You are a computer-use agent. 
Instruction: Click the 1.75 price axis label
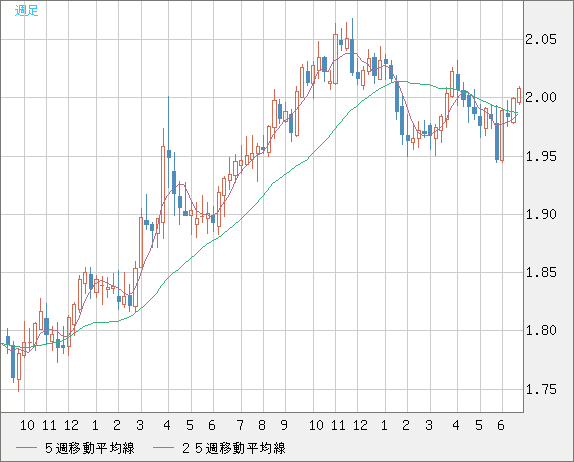pos(541,389)
